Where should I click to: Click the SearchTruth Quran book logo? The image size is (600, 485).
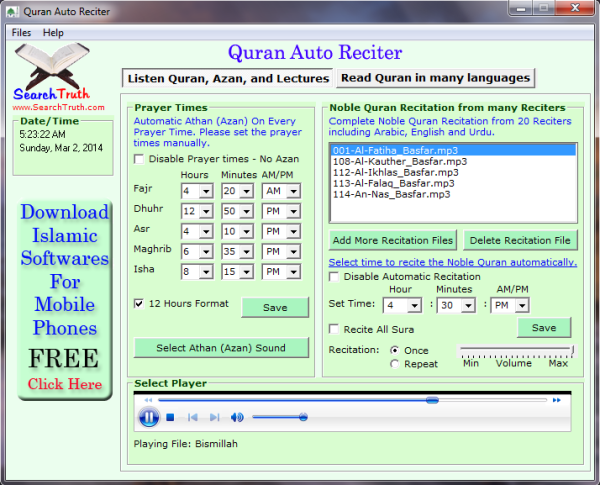[x=52, y=72]
